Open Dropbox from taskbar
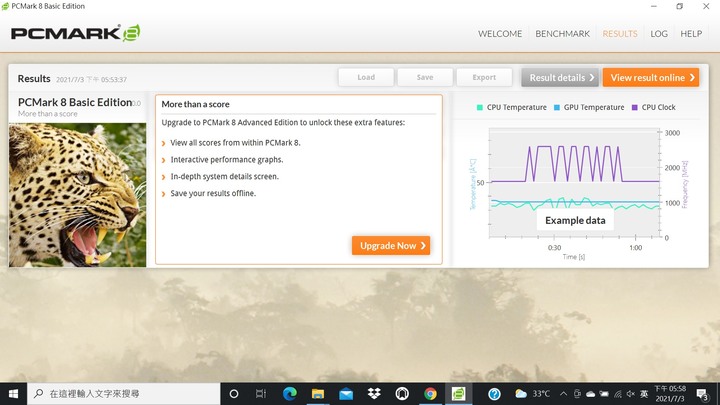The image size is (720, 405). [x=374, y=394]
